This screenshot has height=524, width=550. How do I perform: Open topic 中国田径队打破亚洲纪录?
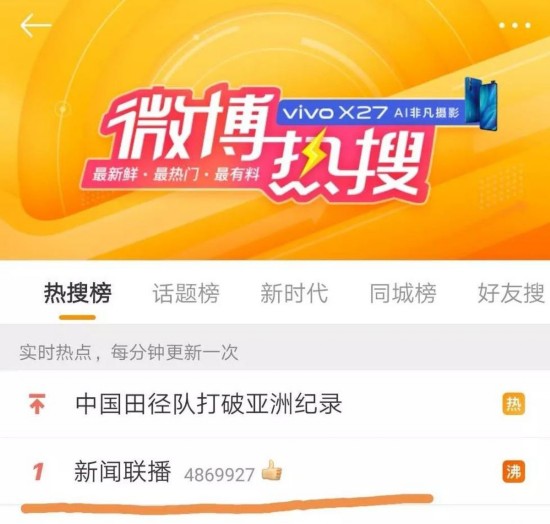(209, 404)
